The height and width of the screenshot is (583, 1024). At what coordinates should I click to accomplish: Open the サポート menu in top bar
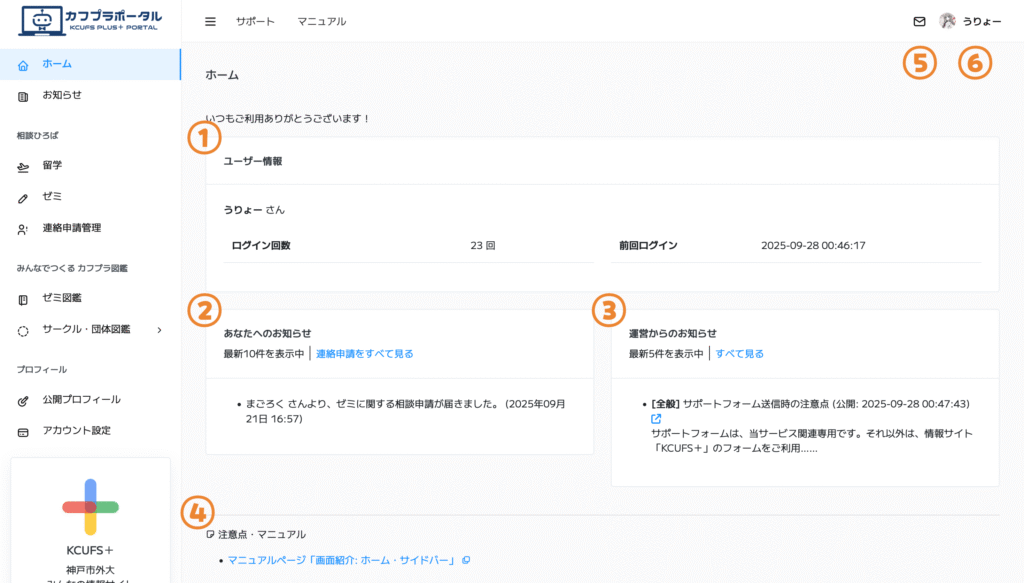pos(255,21)
